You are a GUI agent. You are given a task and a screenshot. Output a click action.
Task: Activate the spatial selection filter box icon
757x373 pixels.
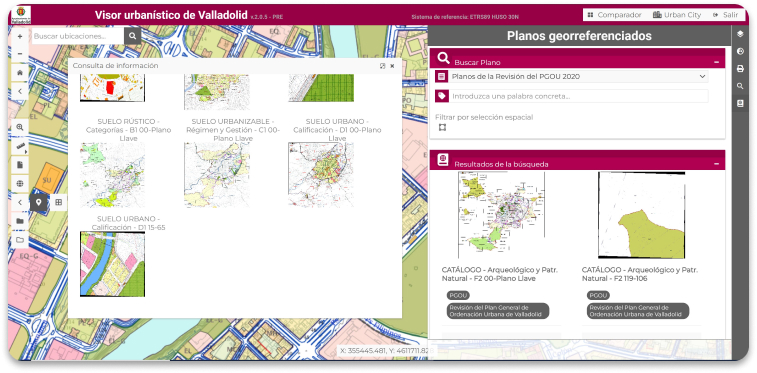[x=442, y=127]
